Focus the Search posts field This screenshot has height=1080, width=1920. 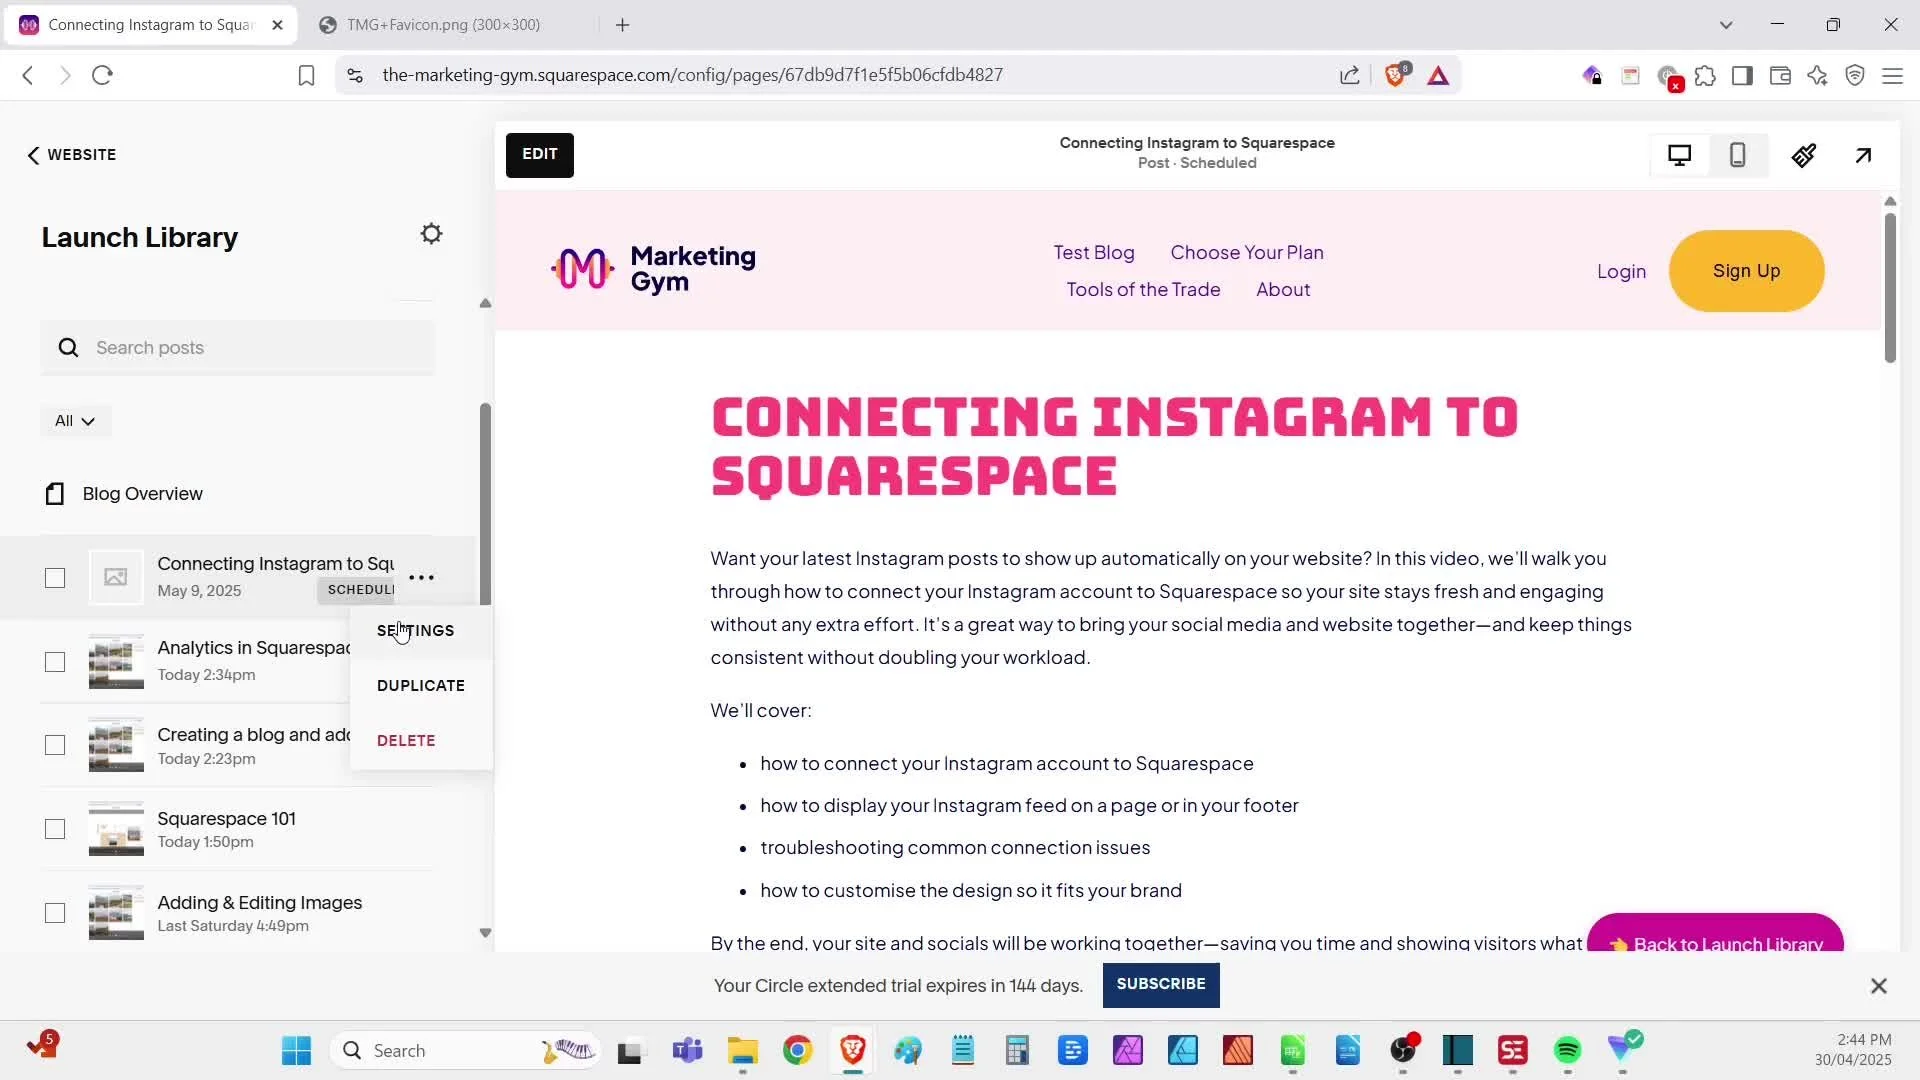tap(238, 348)
